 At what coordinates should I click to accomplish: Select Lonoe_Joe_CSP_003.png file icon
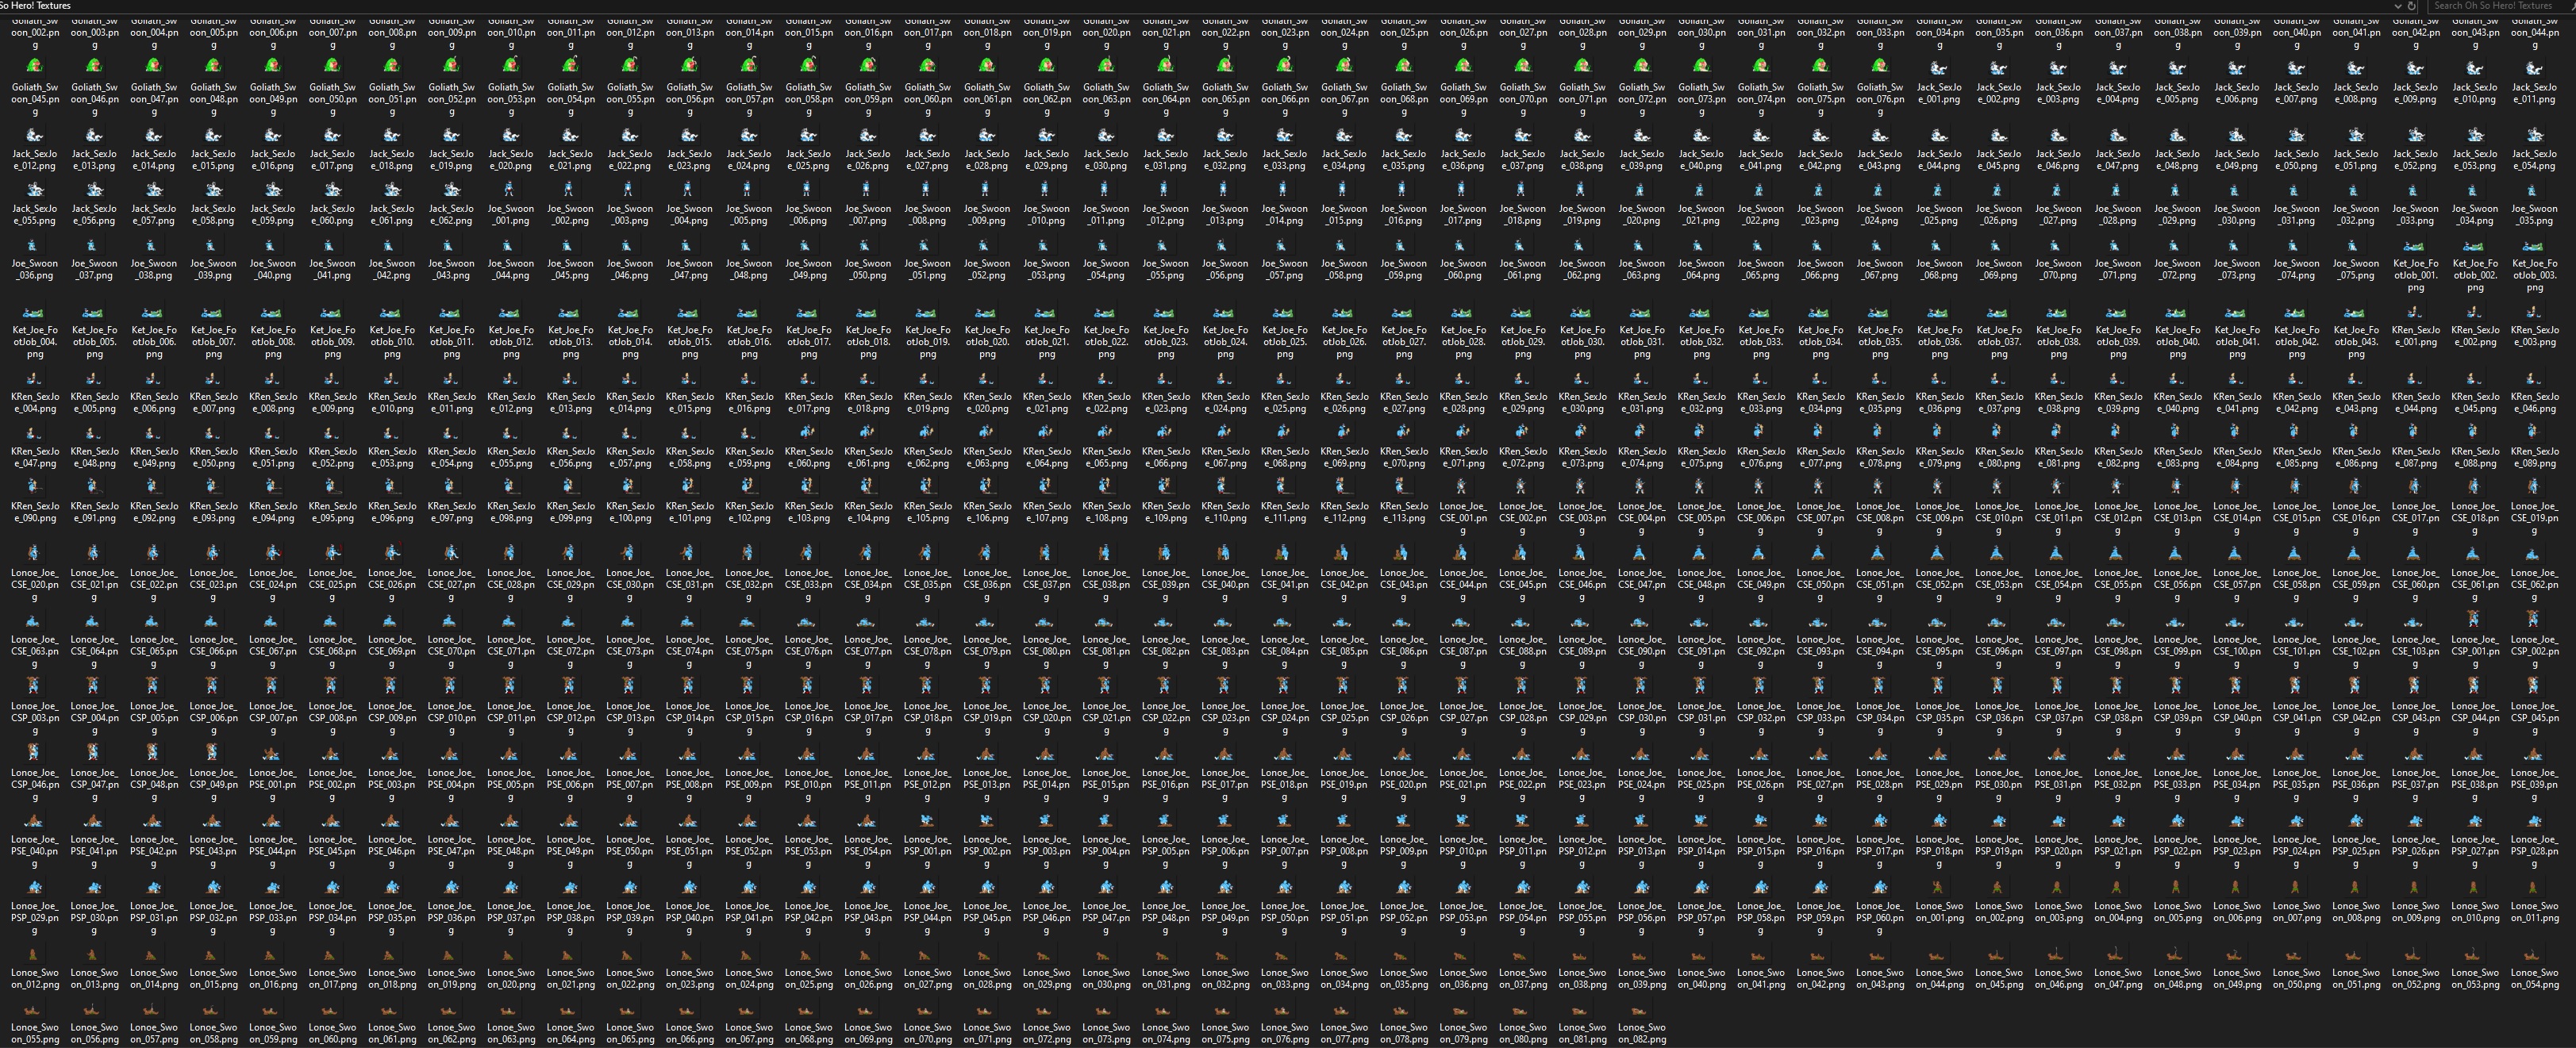coord(34,686)
